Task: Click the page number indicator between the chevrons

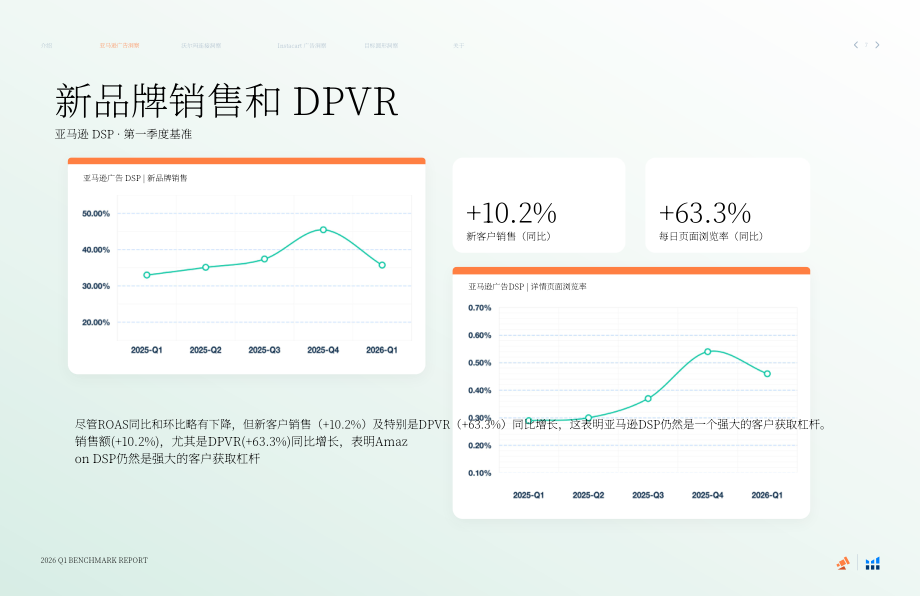Action: (x=866, y=45)
